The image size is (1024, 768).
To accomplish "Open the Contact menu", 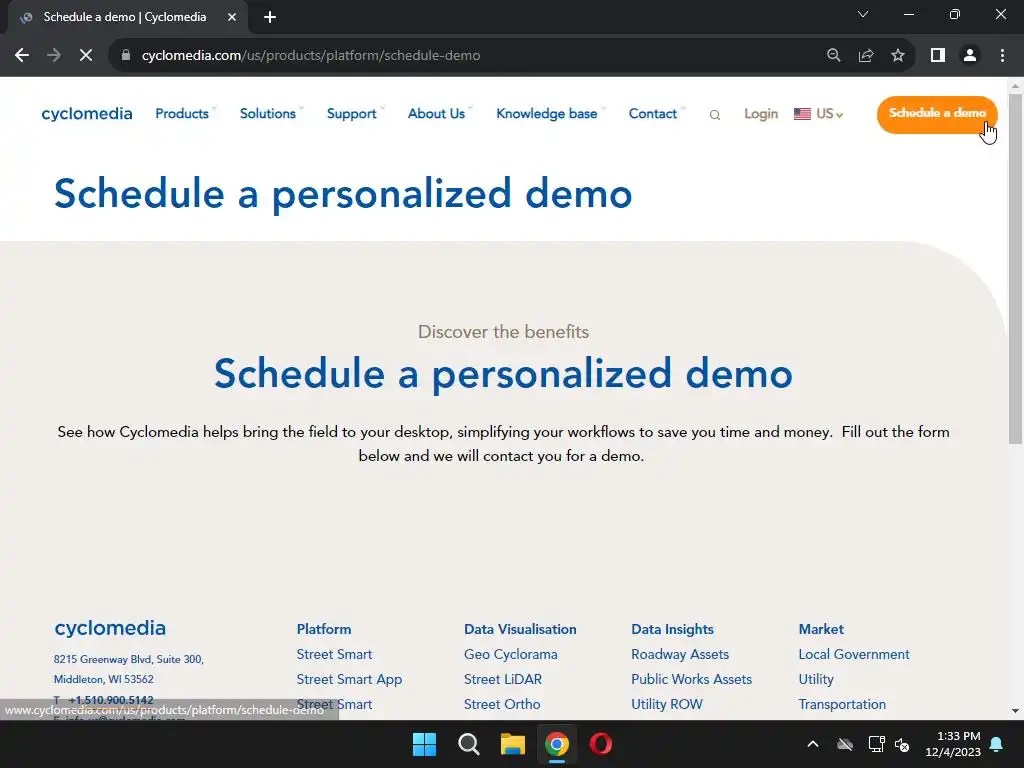I will coord(652,114).
